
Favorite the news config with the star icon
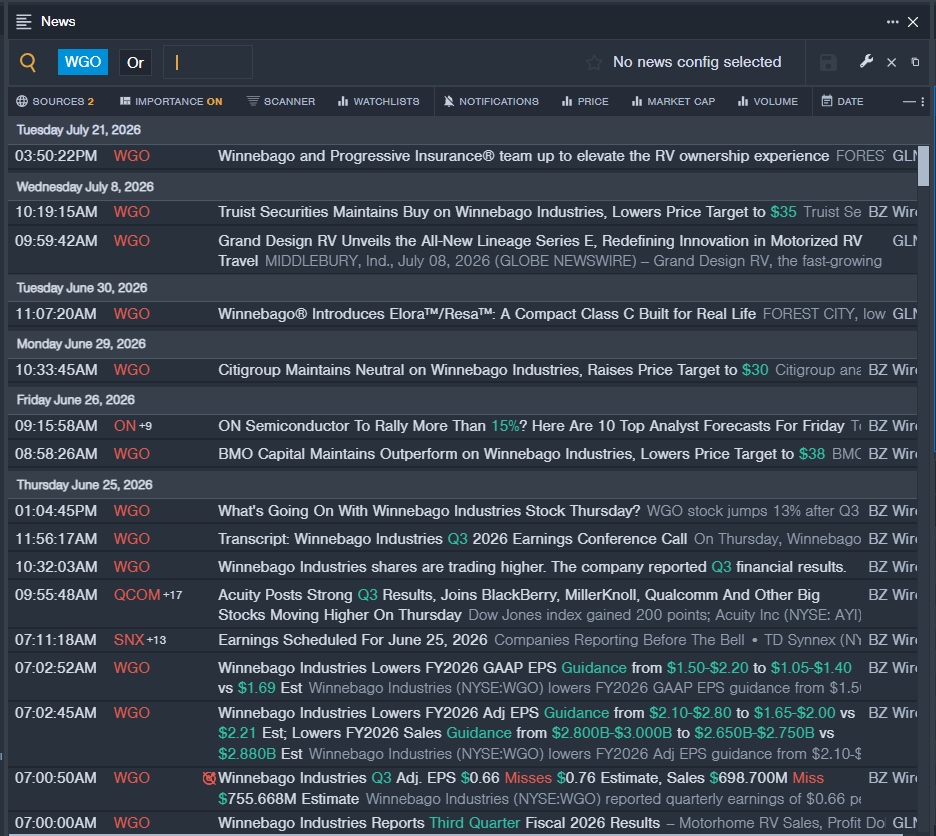594,63
